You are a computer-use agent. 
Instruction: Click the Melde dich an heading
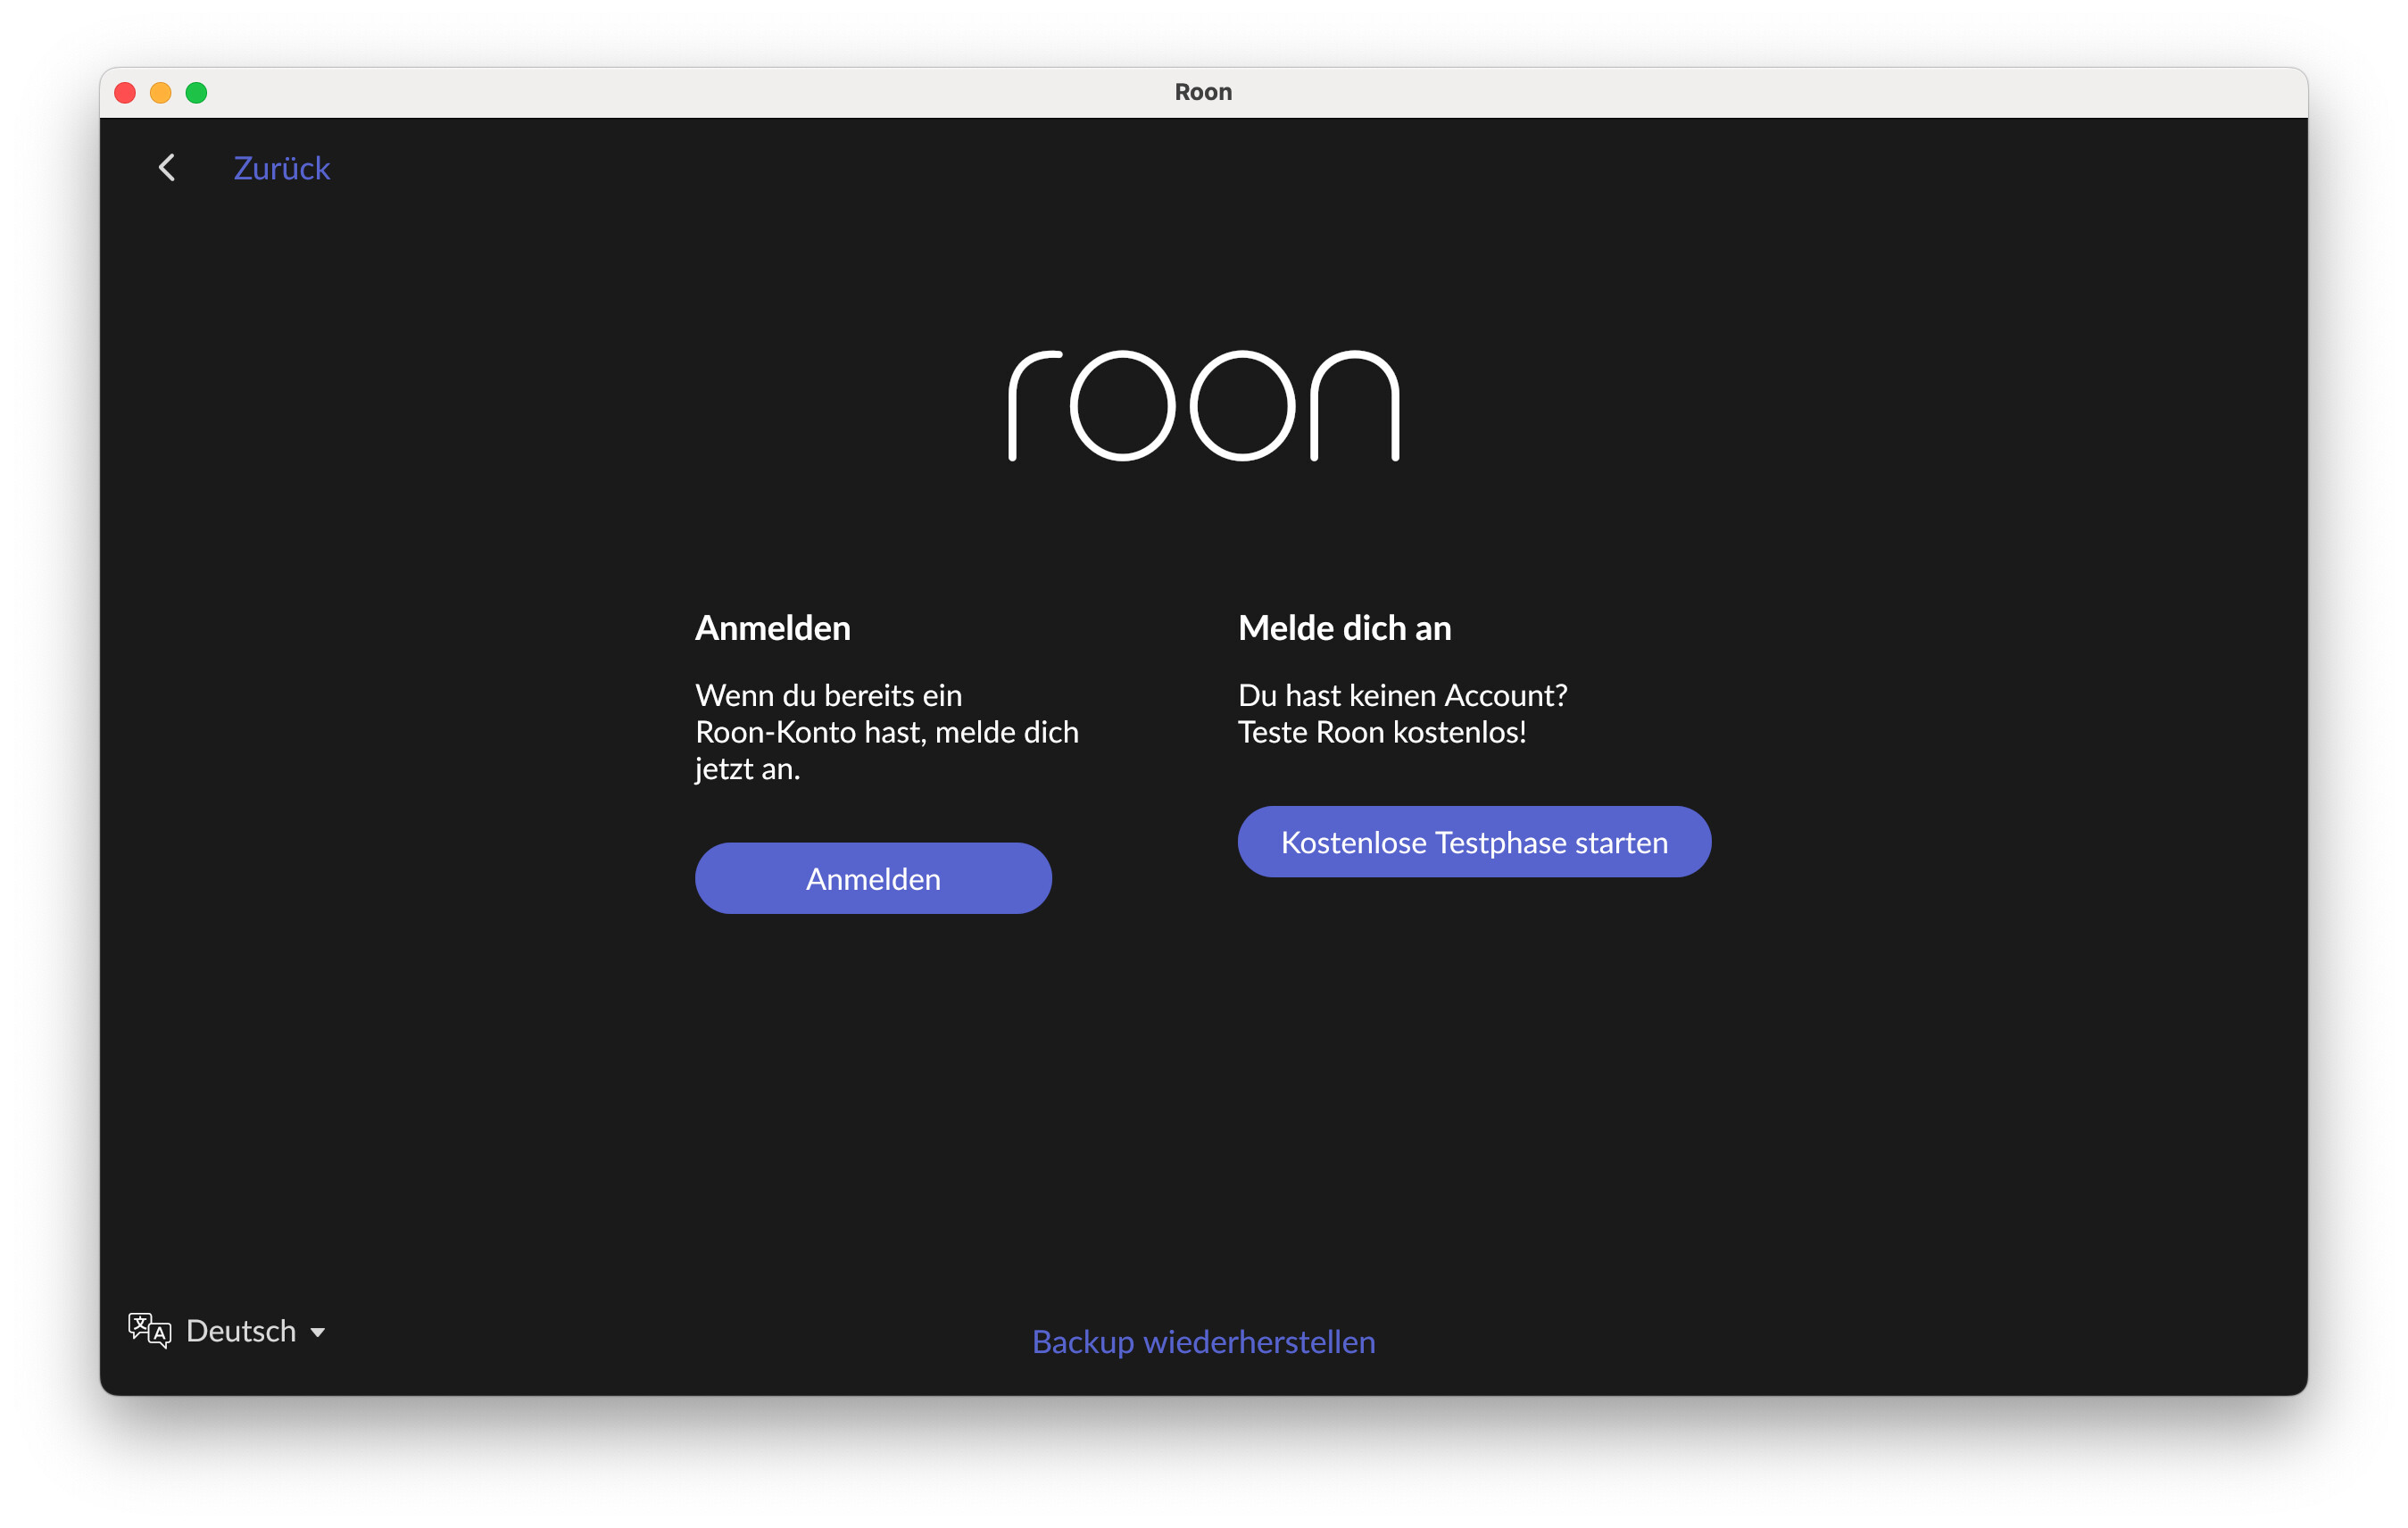click(1344, 628)
